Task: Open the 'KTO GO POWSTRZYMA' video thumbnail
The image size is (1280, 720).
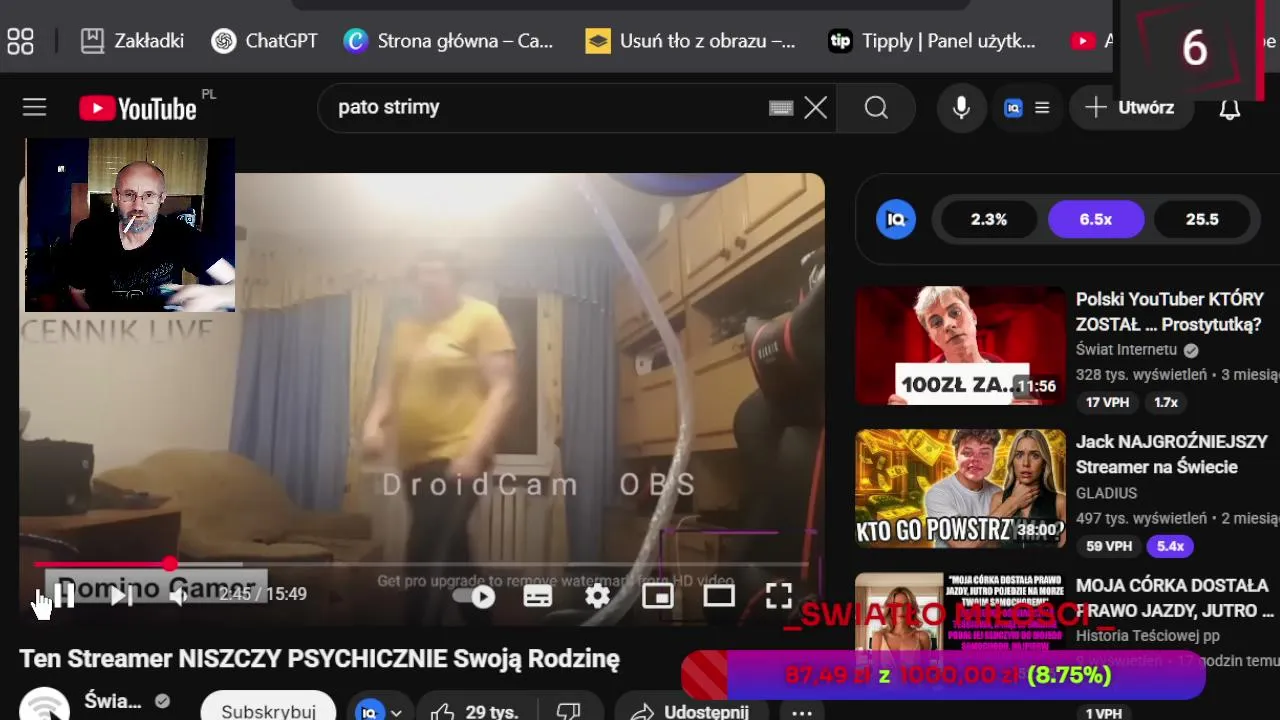Action: click(961, 489)
